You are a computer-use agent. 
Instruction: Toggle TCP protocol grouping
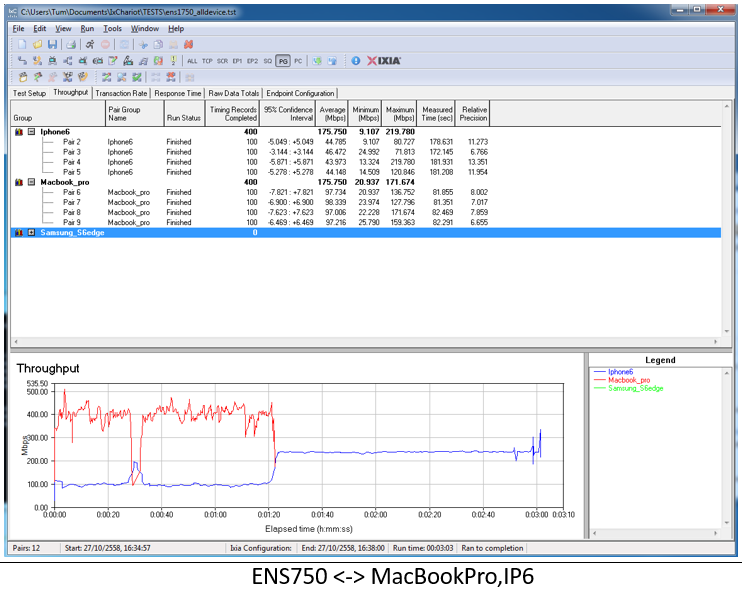click(207, 61)
